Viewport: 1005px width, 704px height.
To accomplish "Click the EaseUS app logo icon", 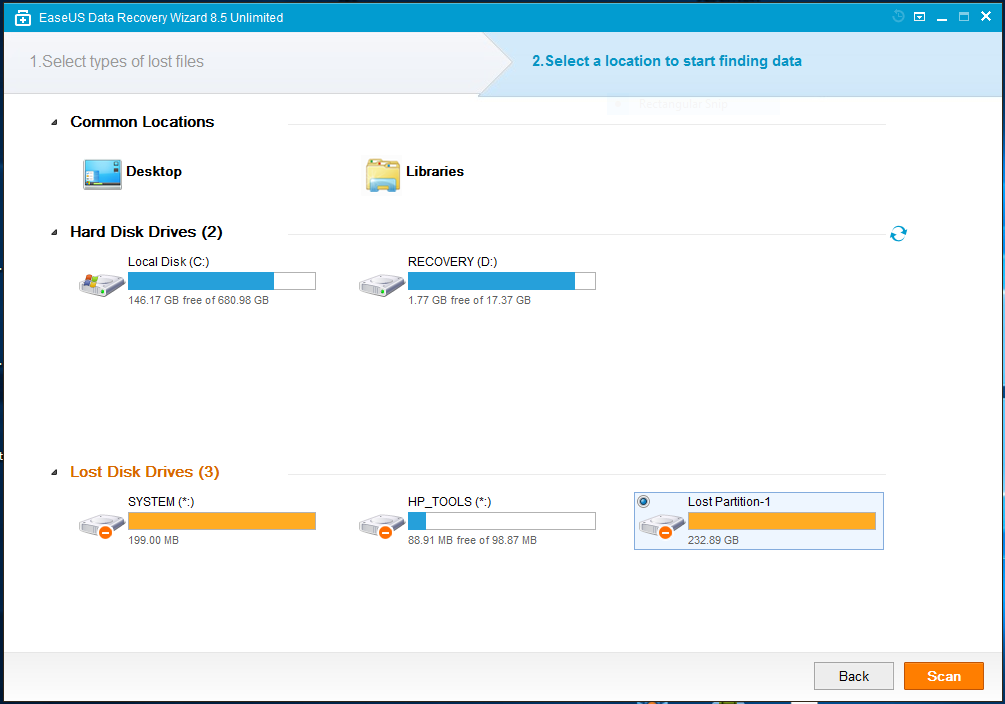I will pyautogui.click(x=22, y=18).
